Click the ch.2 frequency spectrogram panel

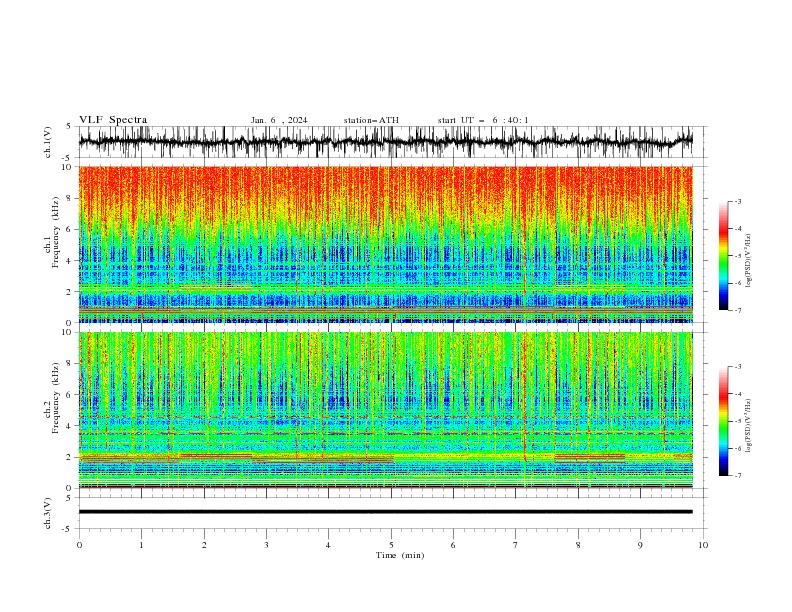pos(386,410)
